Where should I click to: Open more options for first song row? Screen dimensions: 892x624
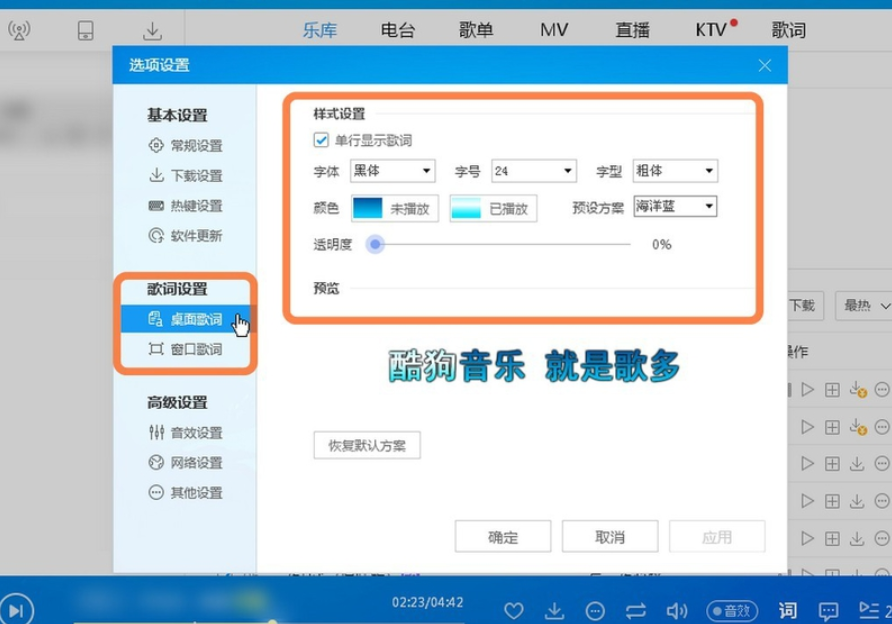pos(882,390)
